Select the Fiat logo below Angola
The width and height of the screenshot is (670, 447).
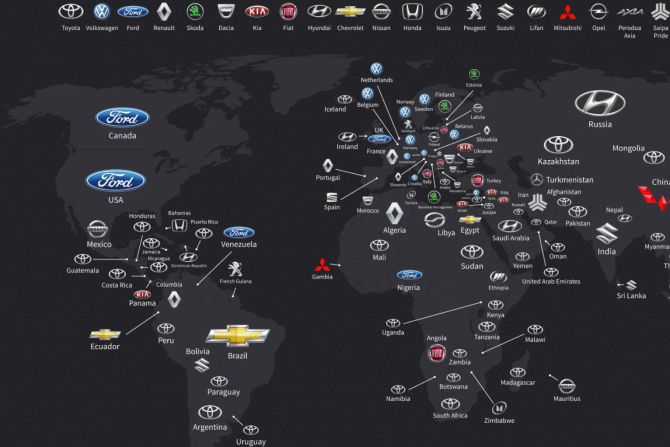(437, 353)
